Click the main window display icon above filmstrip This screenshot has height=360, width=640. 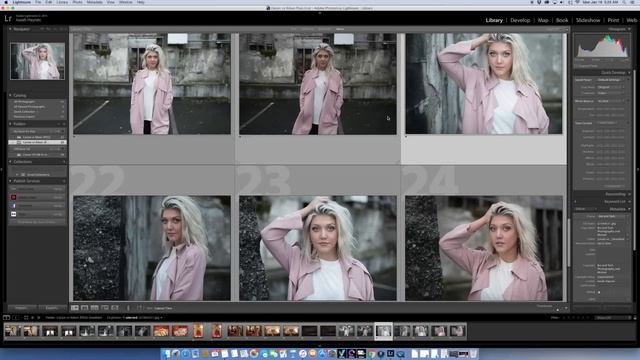7,317
